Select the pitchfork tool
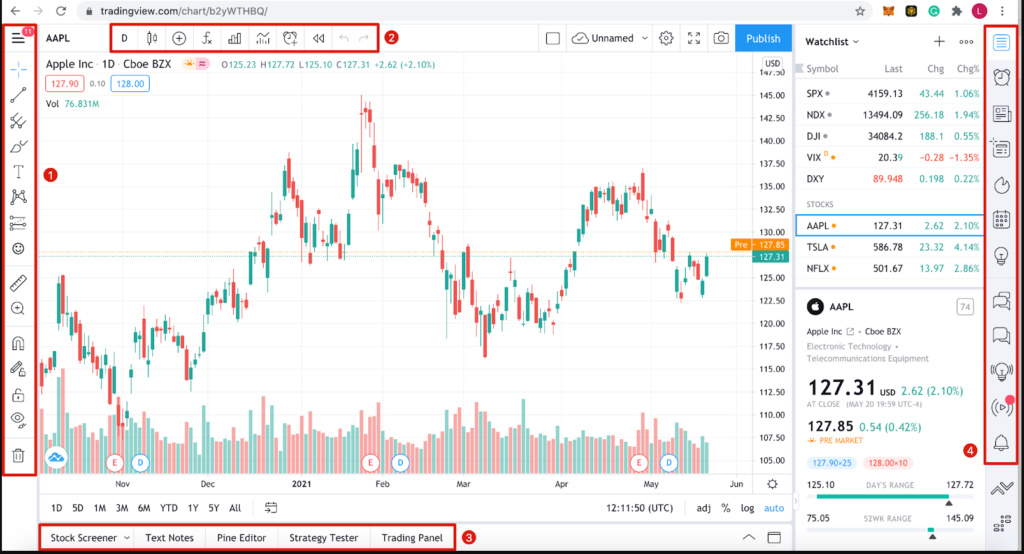Image resolution: width=1024 pixels, height=554 pixels. (x=18, y=121)
